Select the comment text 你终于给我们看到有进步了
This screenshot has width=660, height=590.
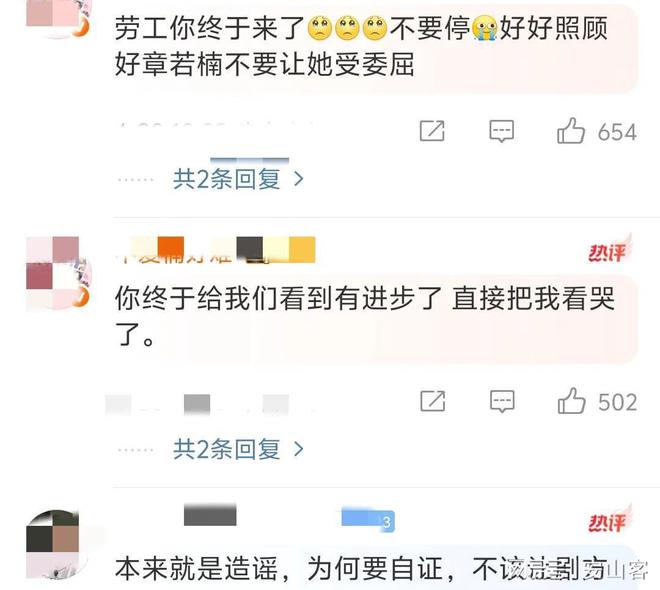coord(278,298)
